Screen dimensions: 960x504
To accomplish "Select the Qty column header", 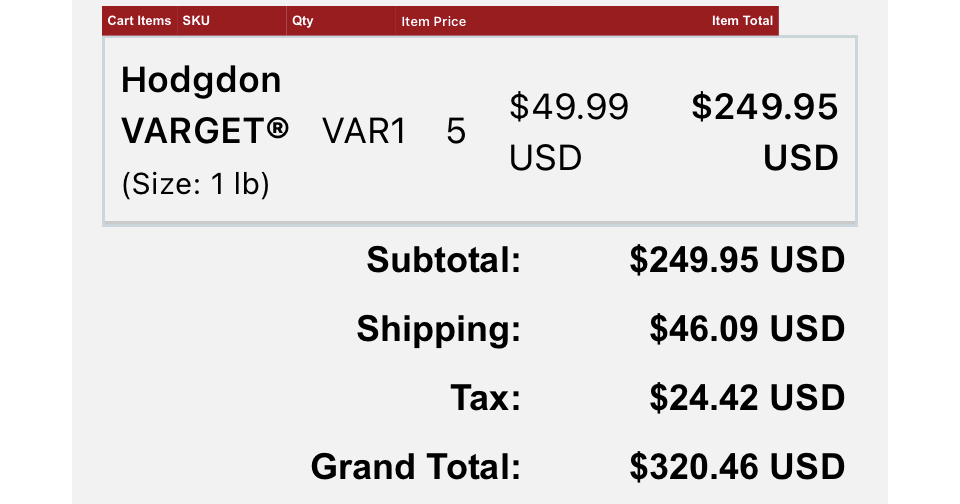I will pyautogui.click(x=302, y=21).
